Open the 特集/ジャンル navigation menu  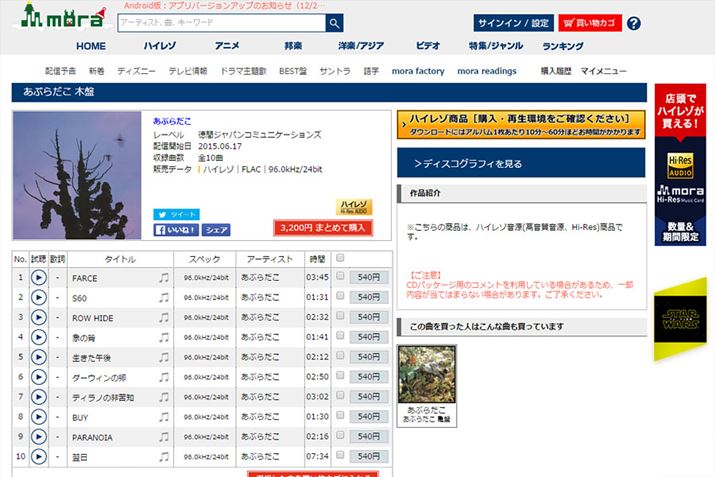click(496, 46)
